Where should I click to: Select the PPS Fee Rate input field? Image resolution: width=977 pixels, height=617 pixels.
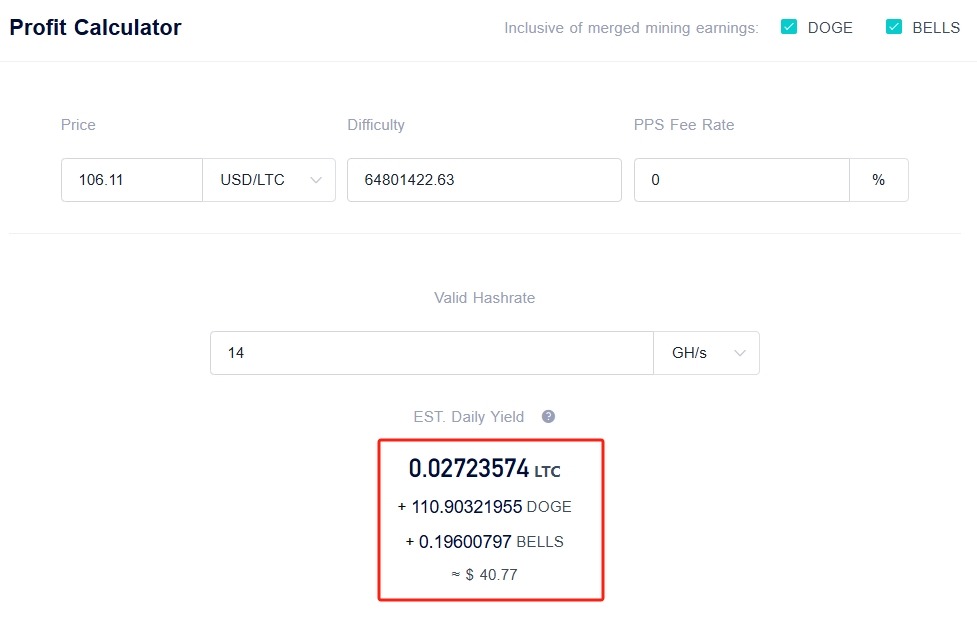[x=741, y=180]
